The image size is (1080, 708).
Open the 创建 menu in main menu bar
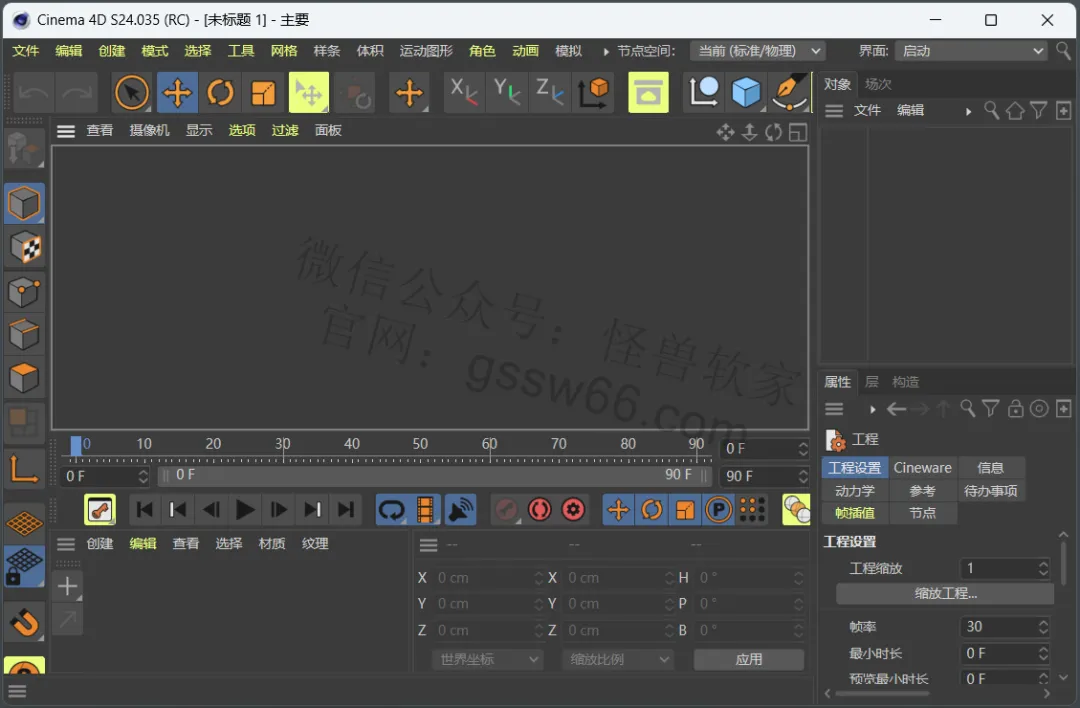coord(112,51)
